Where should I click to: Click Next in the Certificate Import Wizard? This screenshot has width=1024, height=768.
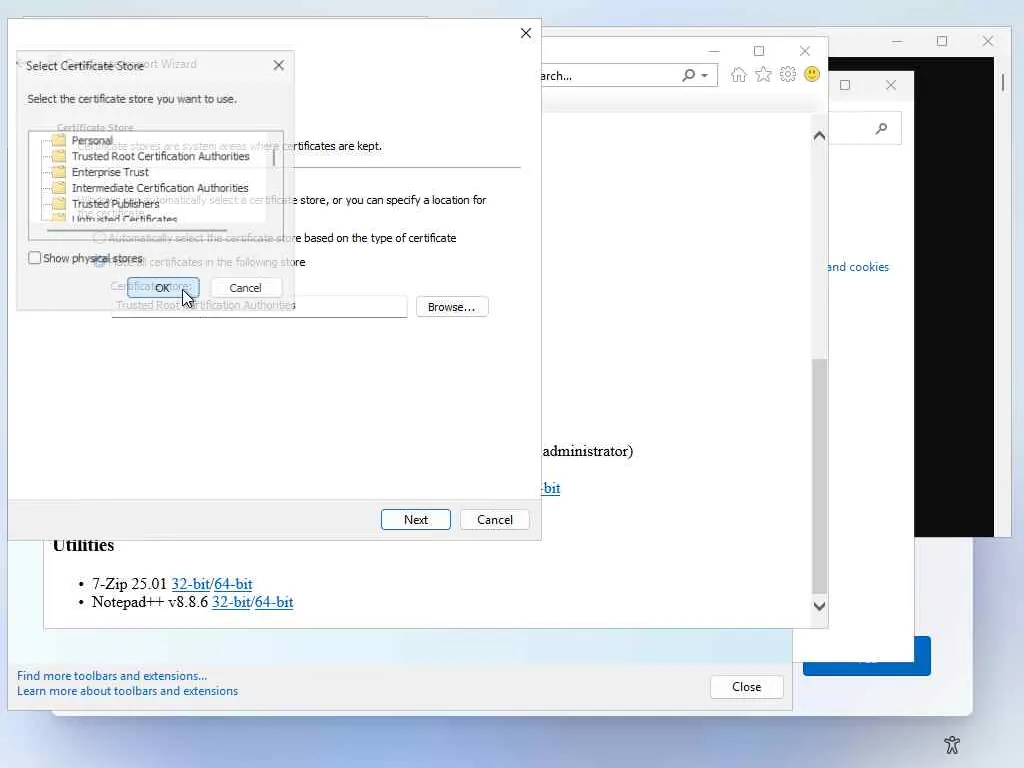(416, 520)
